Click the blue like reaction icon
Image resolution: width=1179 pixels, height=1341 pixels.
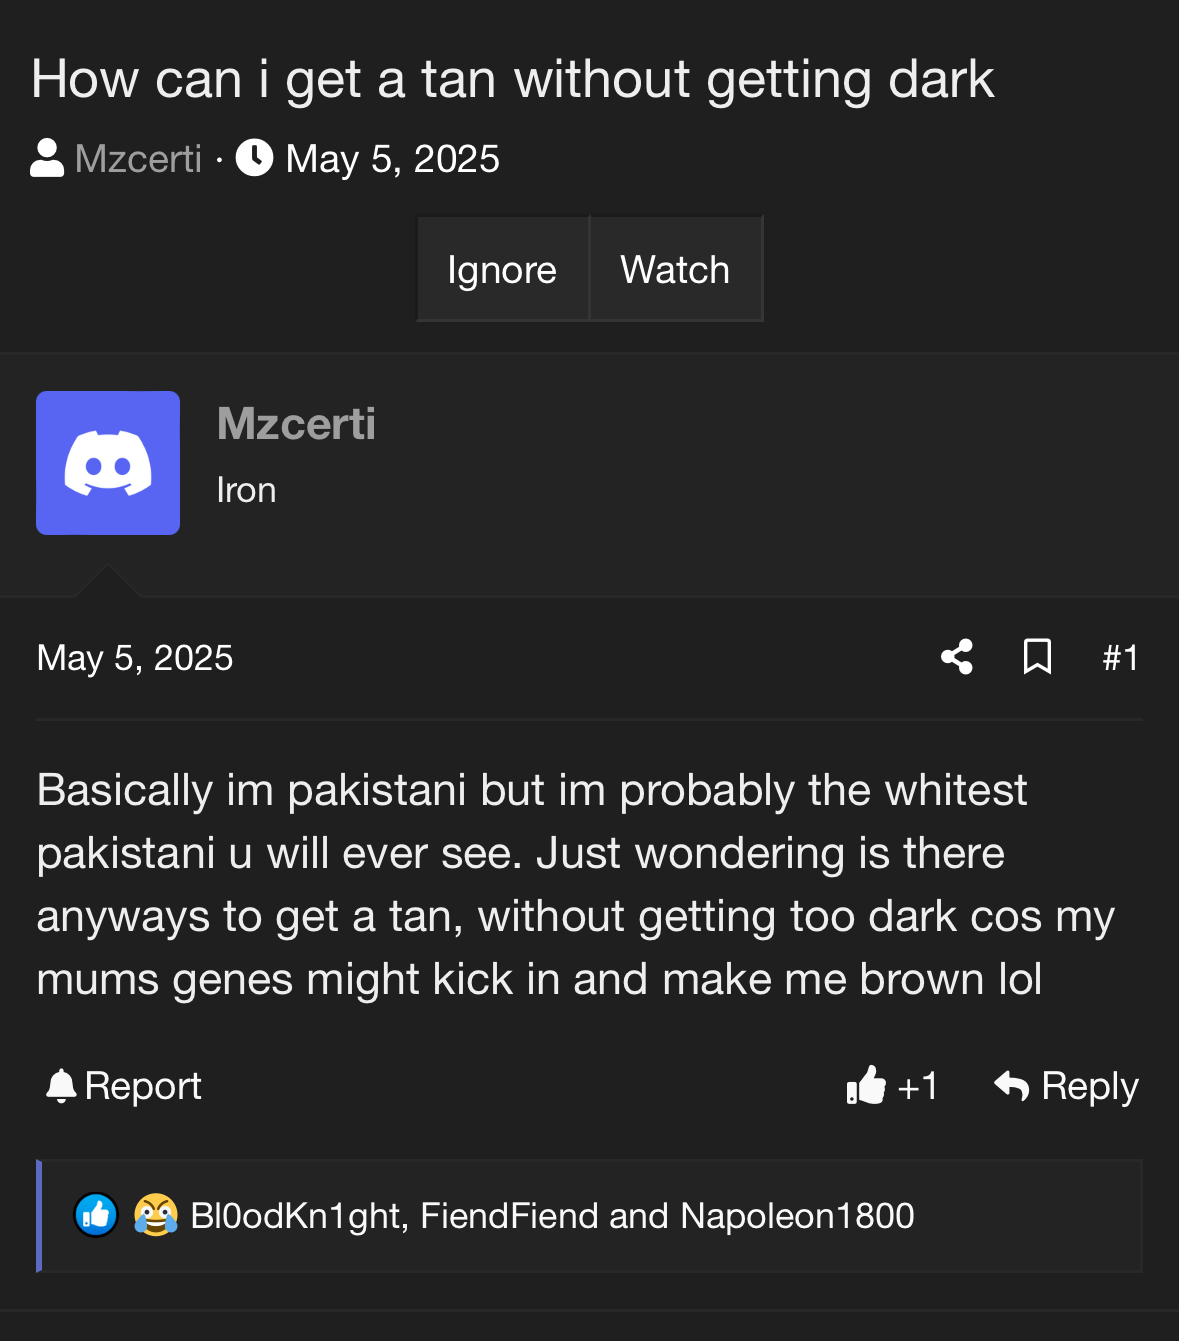[x=96, y=1216]
